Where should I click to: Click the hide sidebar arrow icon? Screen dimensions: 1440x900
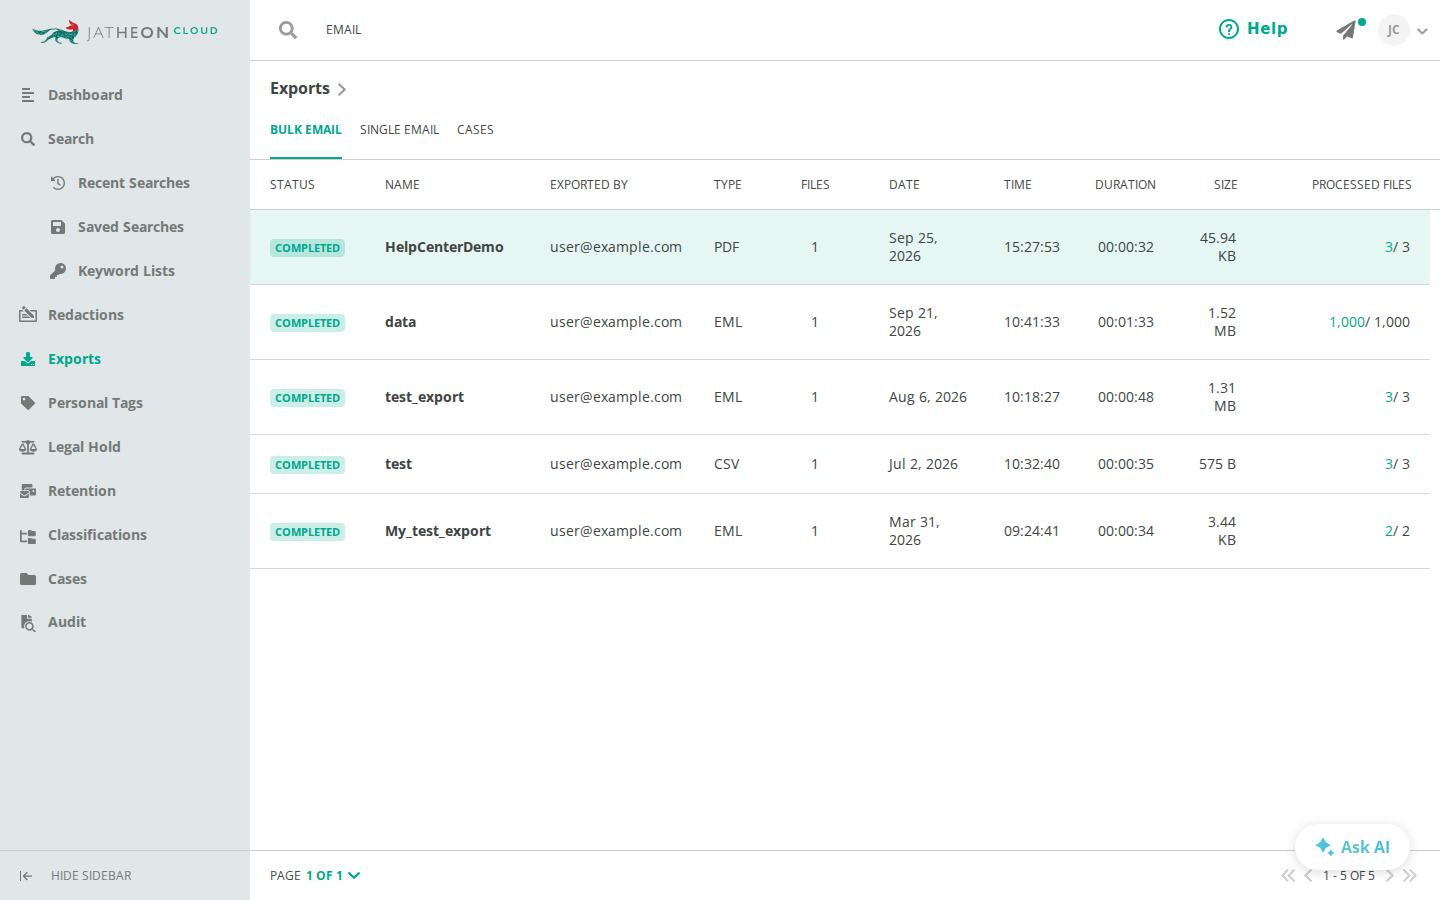point(26,876)
